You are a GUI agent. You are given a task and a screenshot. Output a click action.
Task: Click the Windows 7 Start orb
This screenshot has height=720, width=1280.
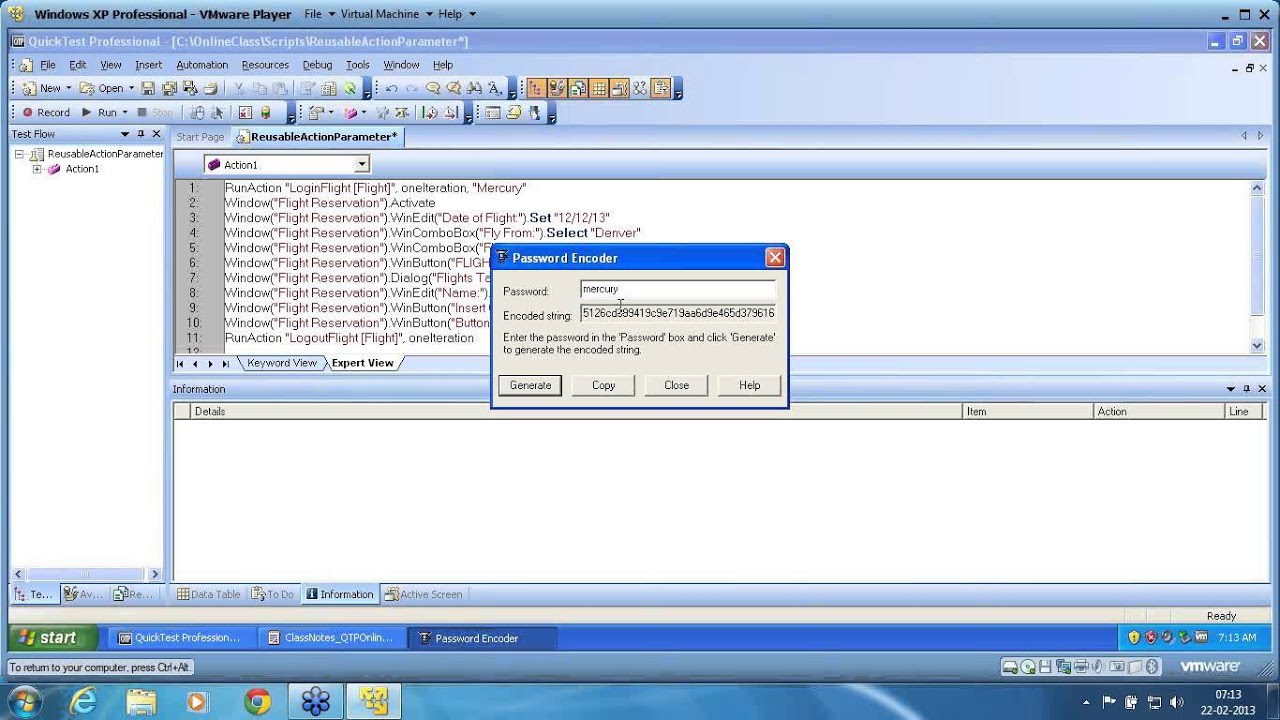[x=23, y=701]
